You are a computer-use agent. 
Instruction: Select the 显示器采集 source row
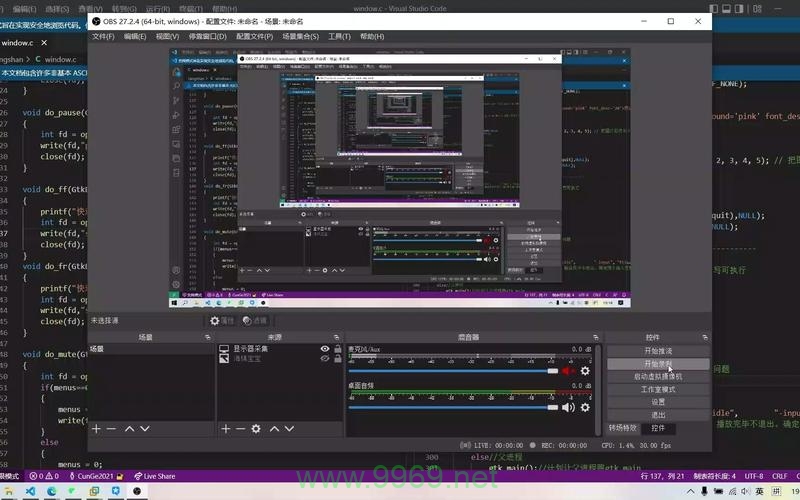tap(280, 349)
